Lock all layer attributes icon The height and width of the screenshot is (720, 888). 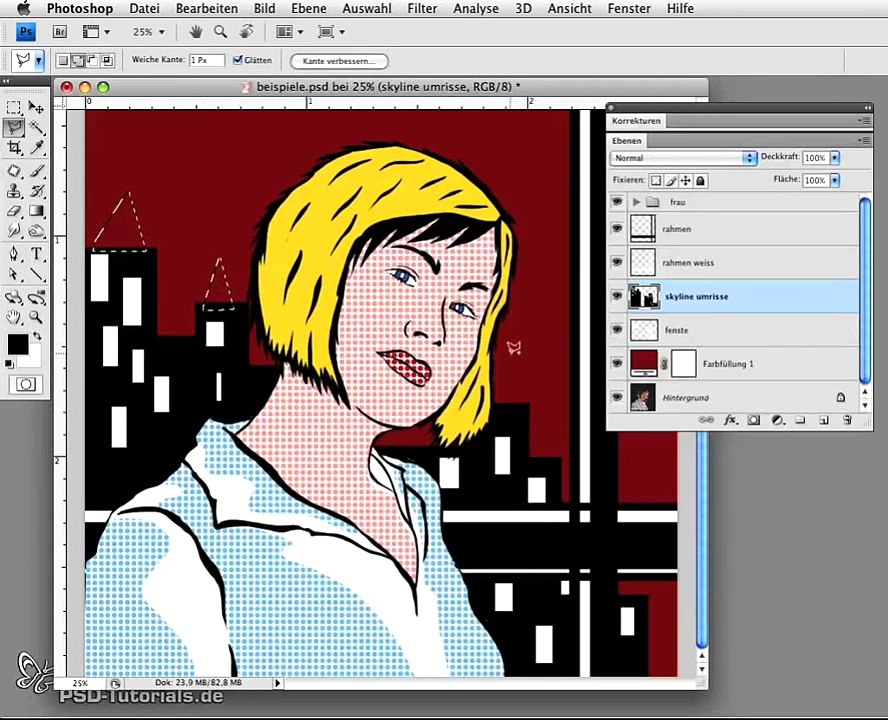(701, 181)
